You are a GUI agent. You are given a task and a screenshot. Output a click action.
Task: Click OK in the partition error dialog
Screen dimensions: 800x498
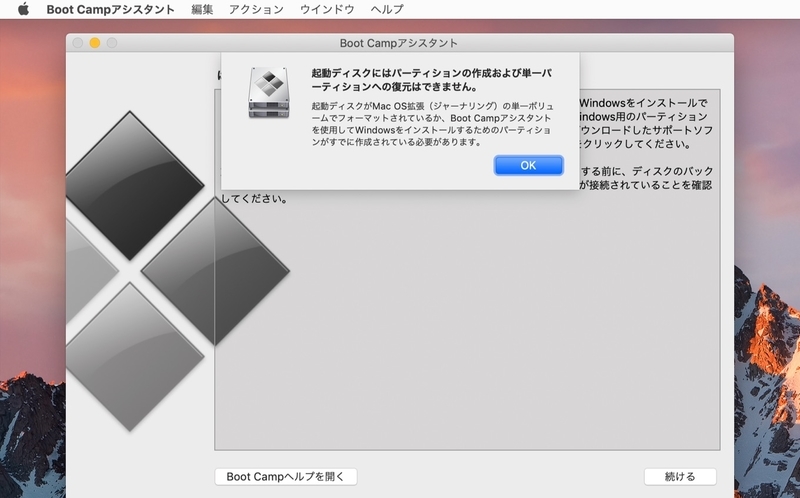point(529,165)
